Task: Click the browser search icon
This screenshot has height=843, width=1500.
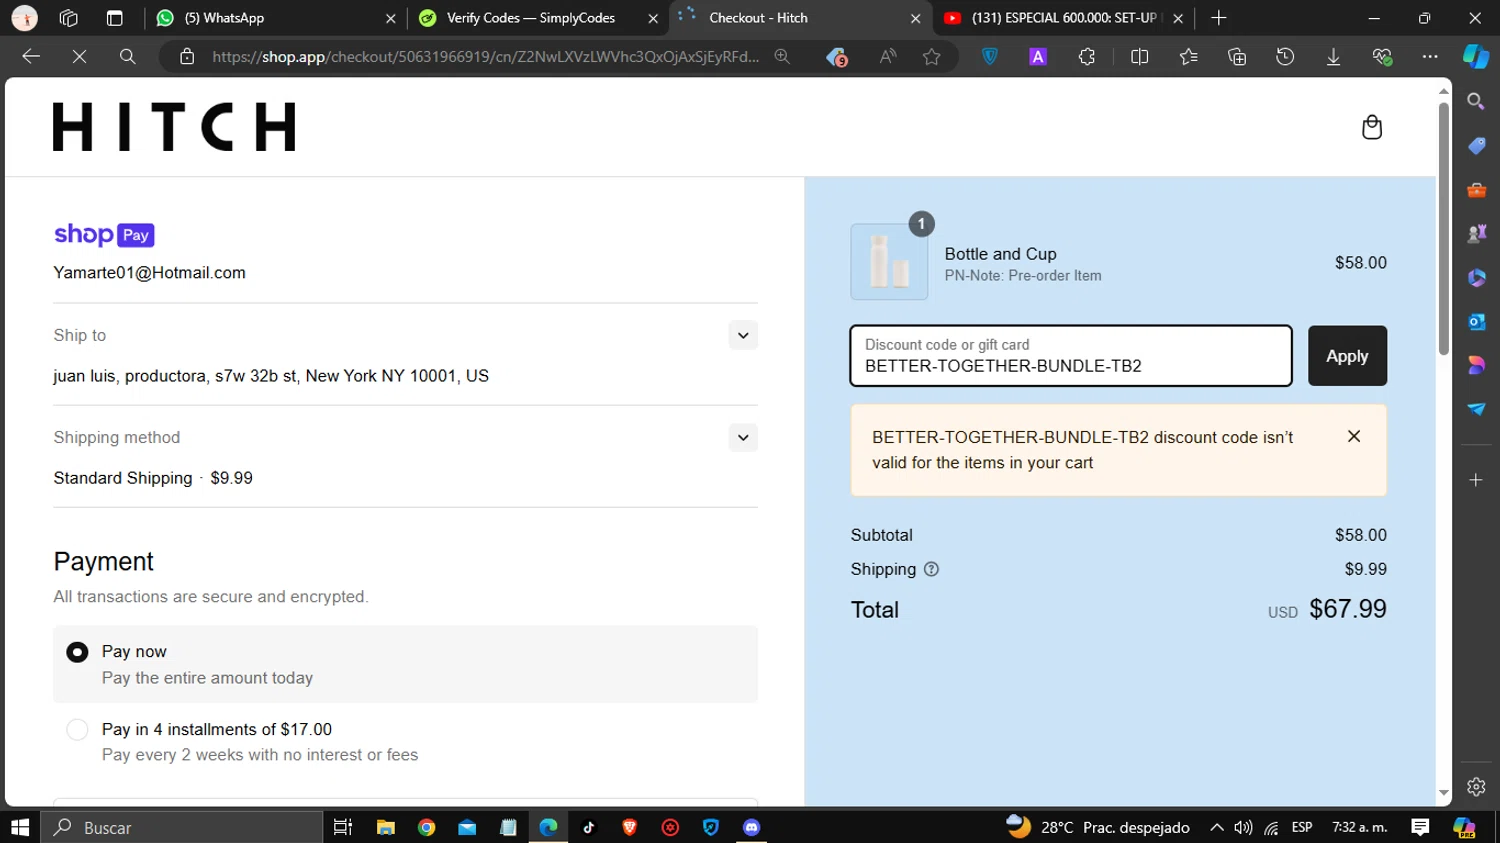Action: tap(127, 57)
